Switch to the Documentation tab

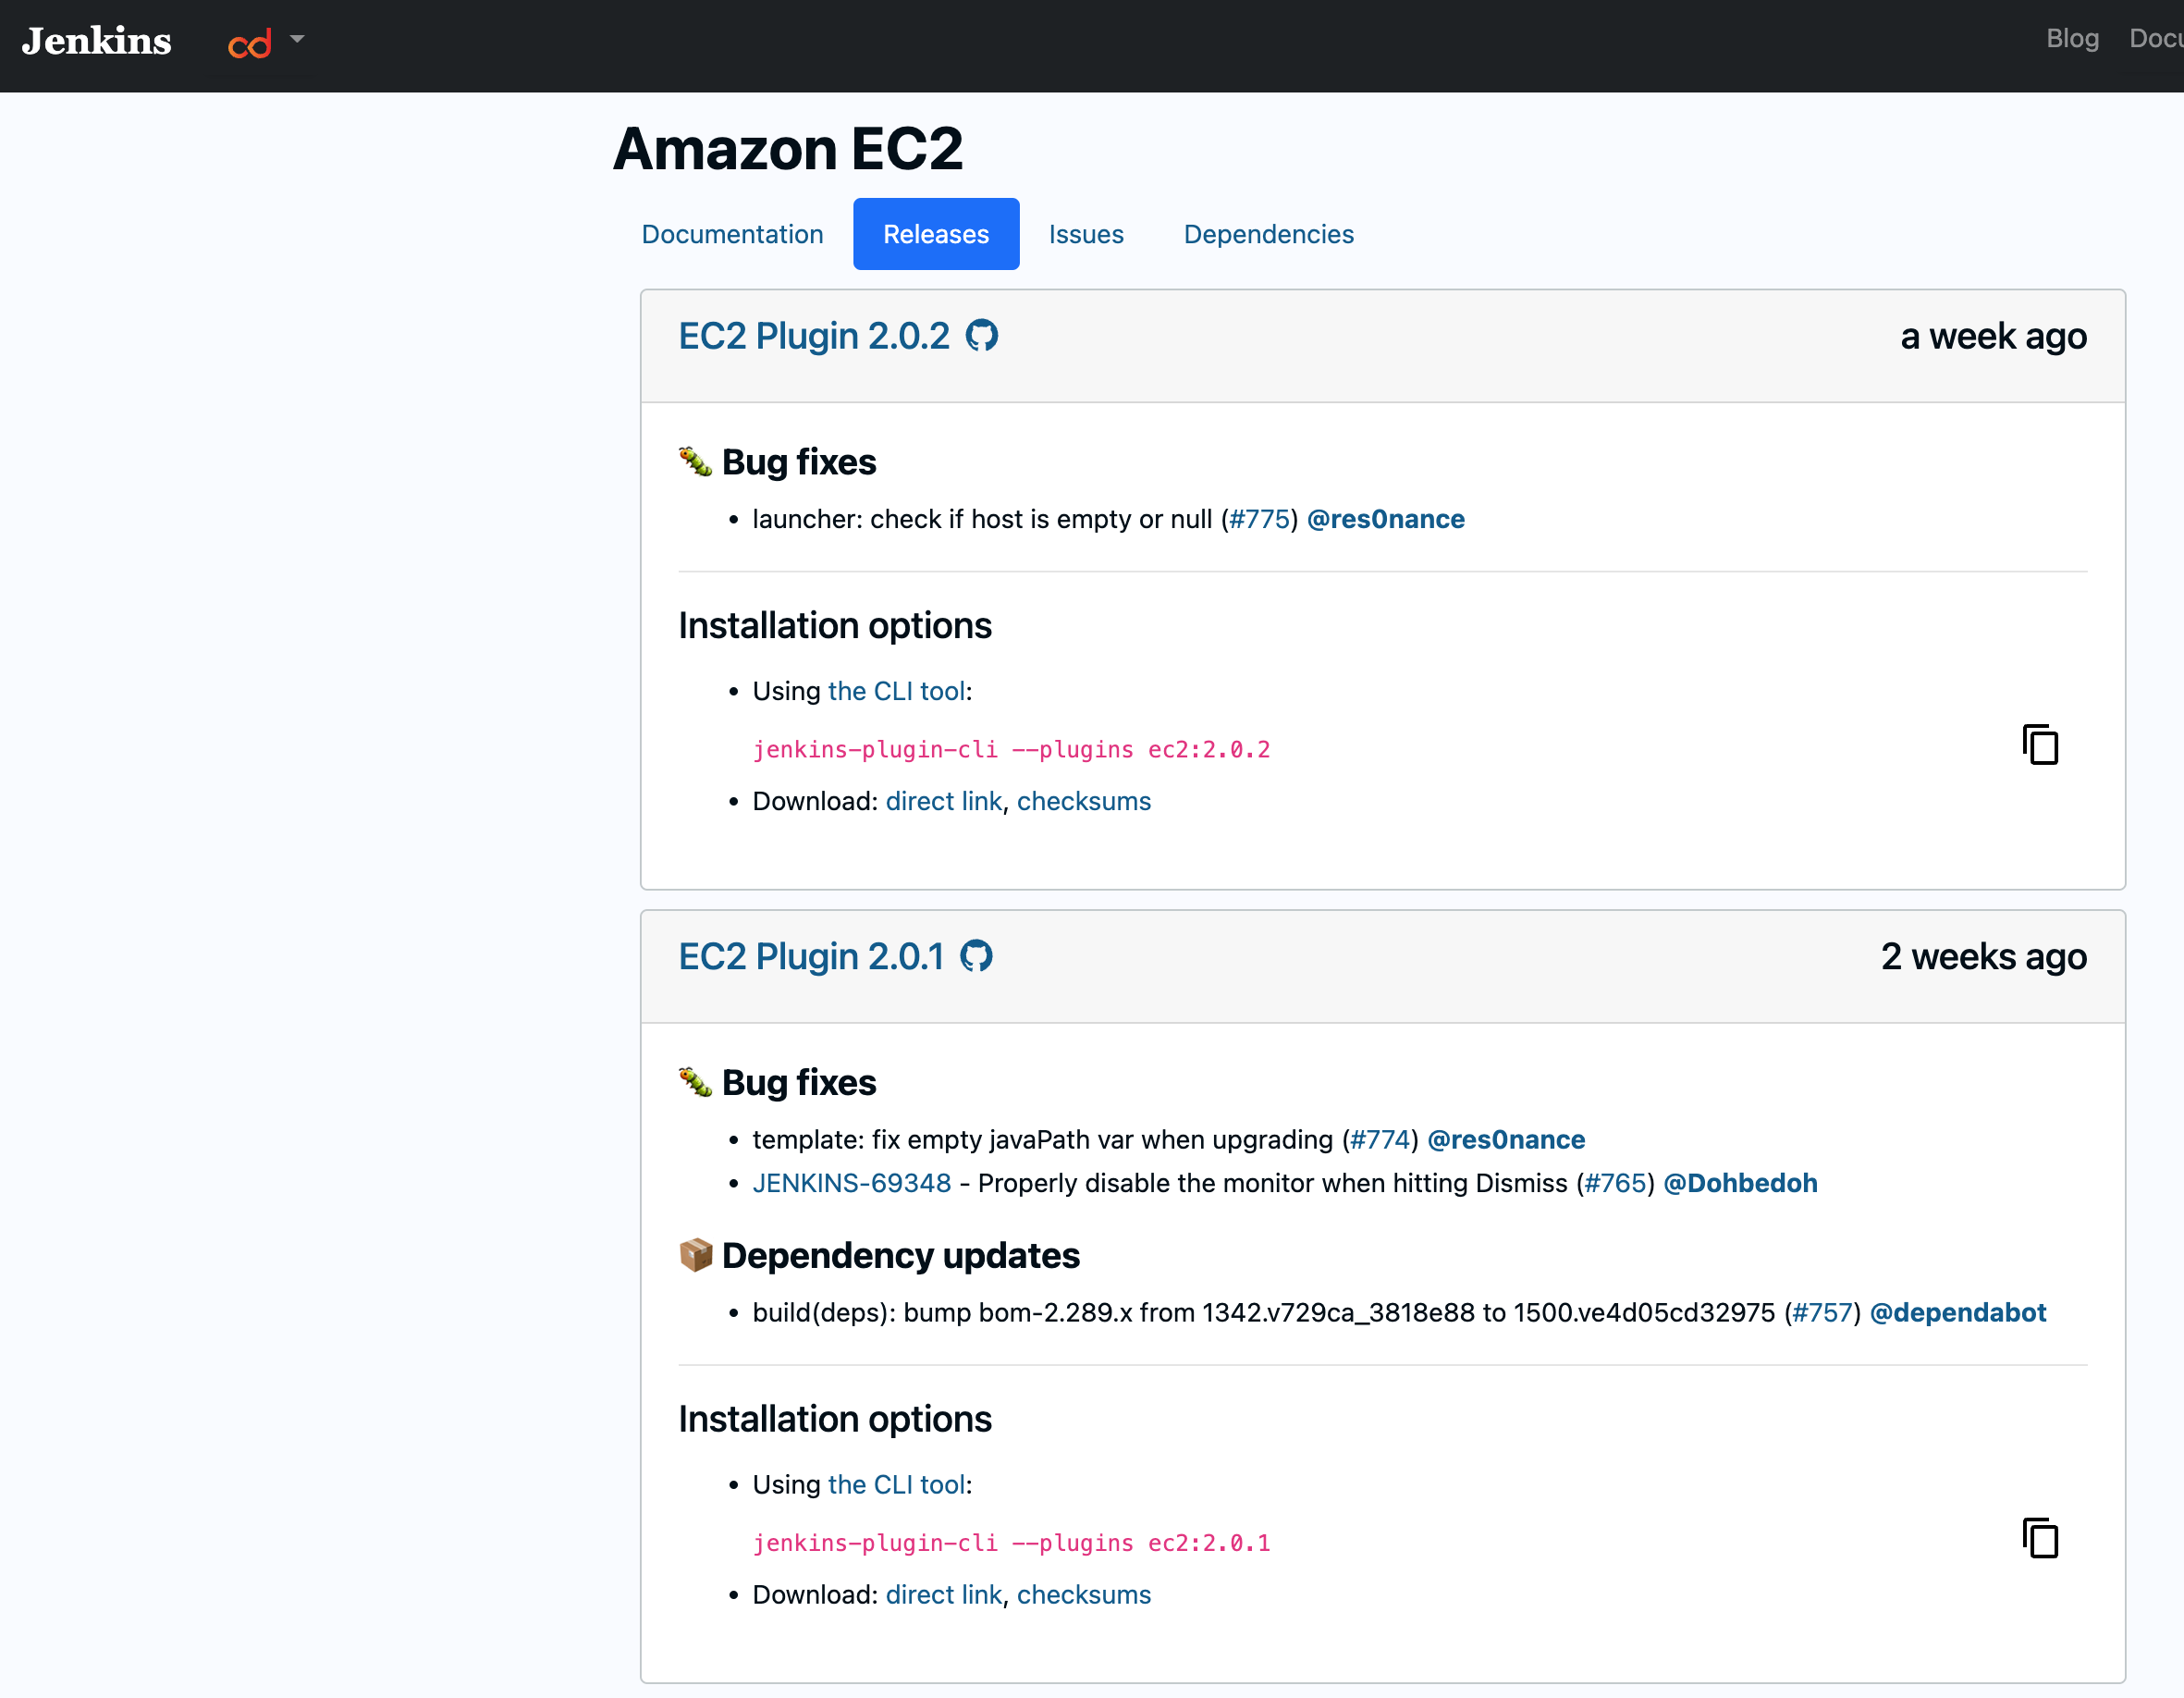[732, 234]
